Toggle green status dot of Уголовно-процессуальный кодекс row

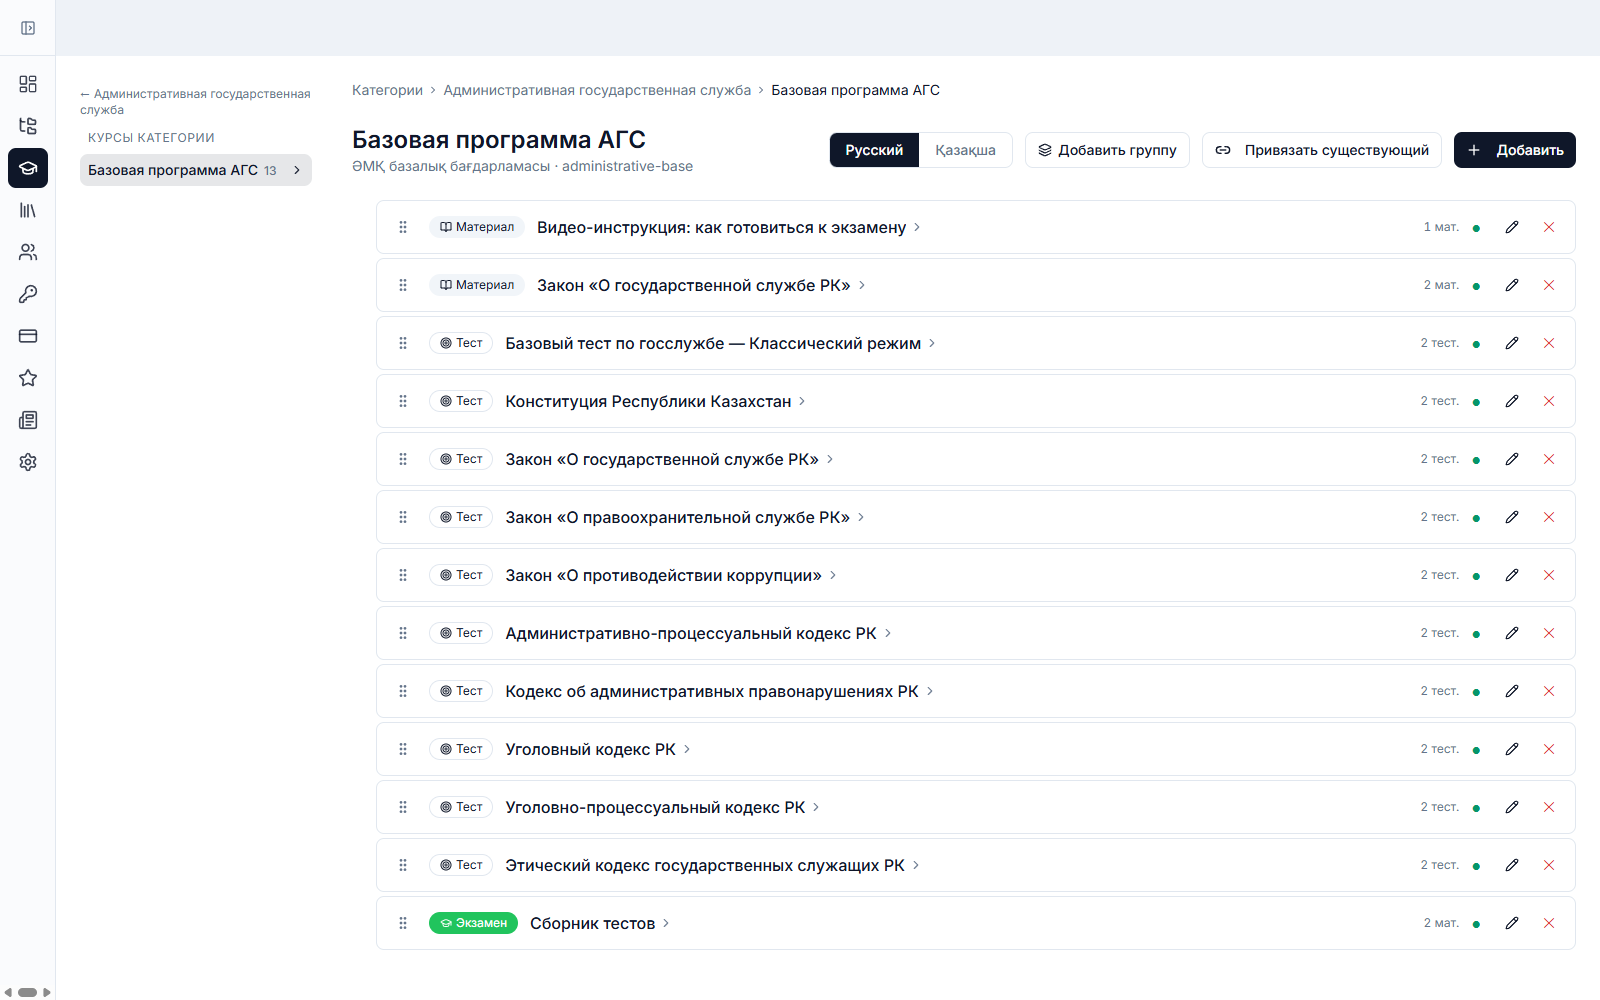click(x=1476, y=808)
